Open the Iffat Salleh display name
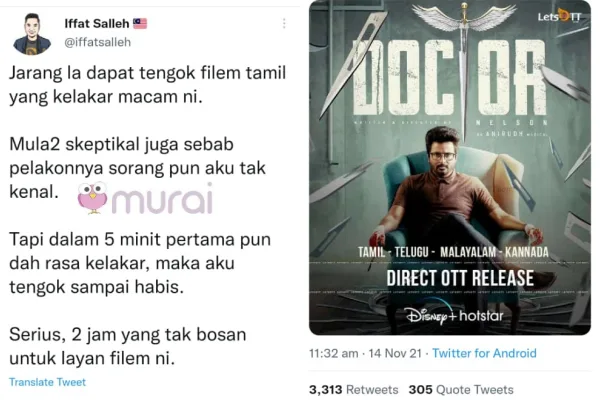600x400 pixels. pyautogui.click(x=97, y=24)
